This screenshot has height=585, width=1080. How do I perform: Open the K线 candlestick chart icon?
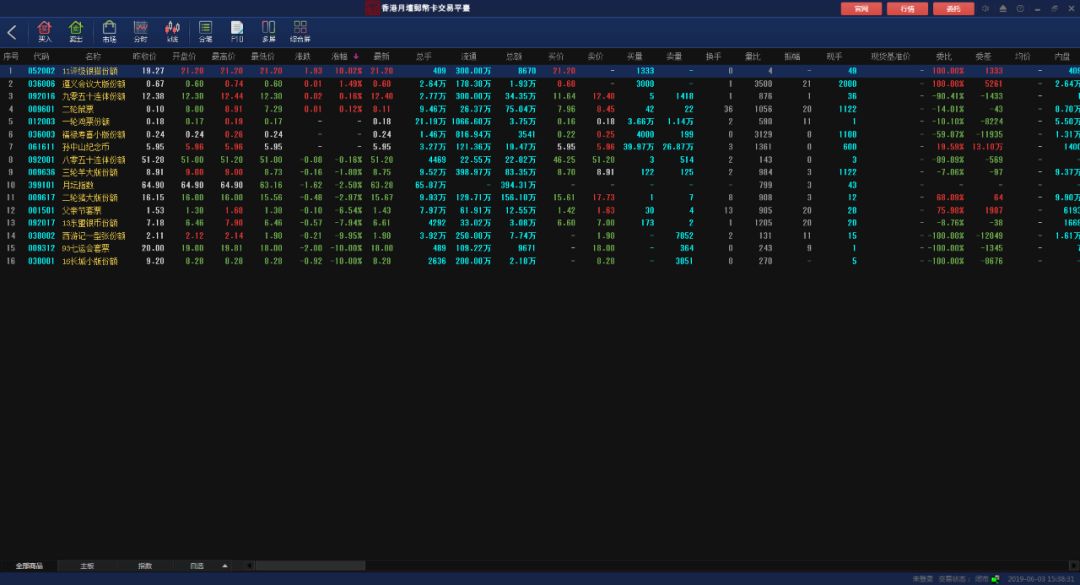[172, 32]
